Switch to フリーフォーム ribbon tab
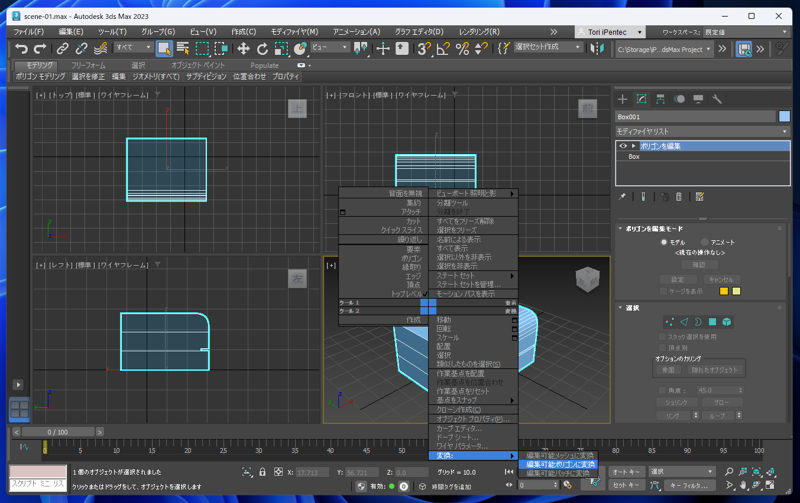This screenshot has width=800, height=503. click(x=88, y=65)
